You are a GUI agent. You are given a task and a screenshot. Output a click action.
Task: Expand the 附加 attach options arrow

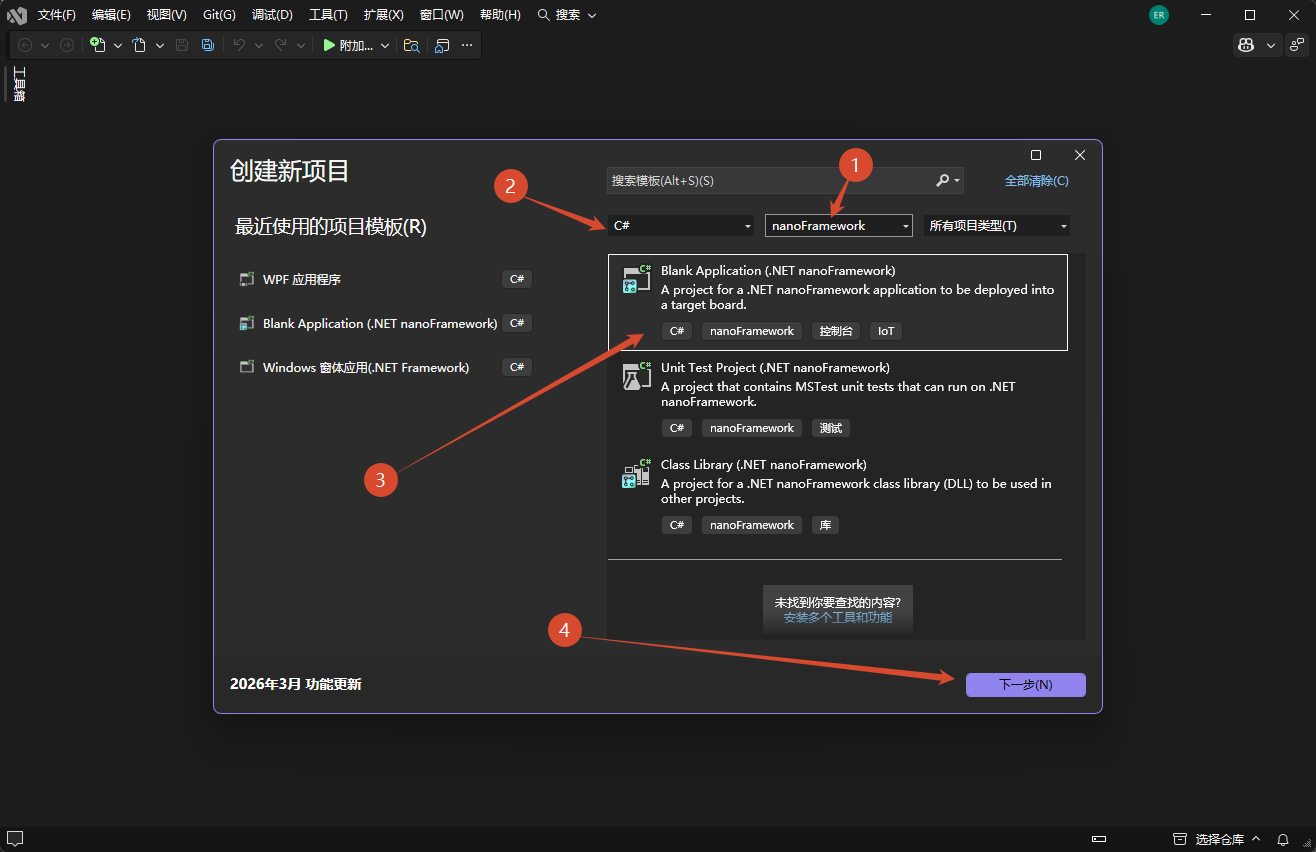point(385,45)
